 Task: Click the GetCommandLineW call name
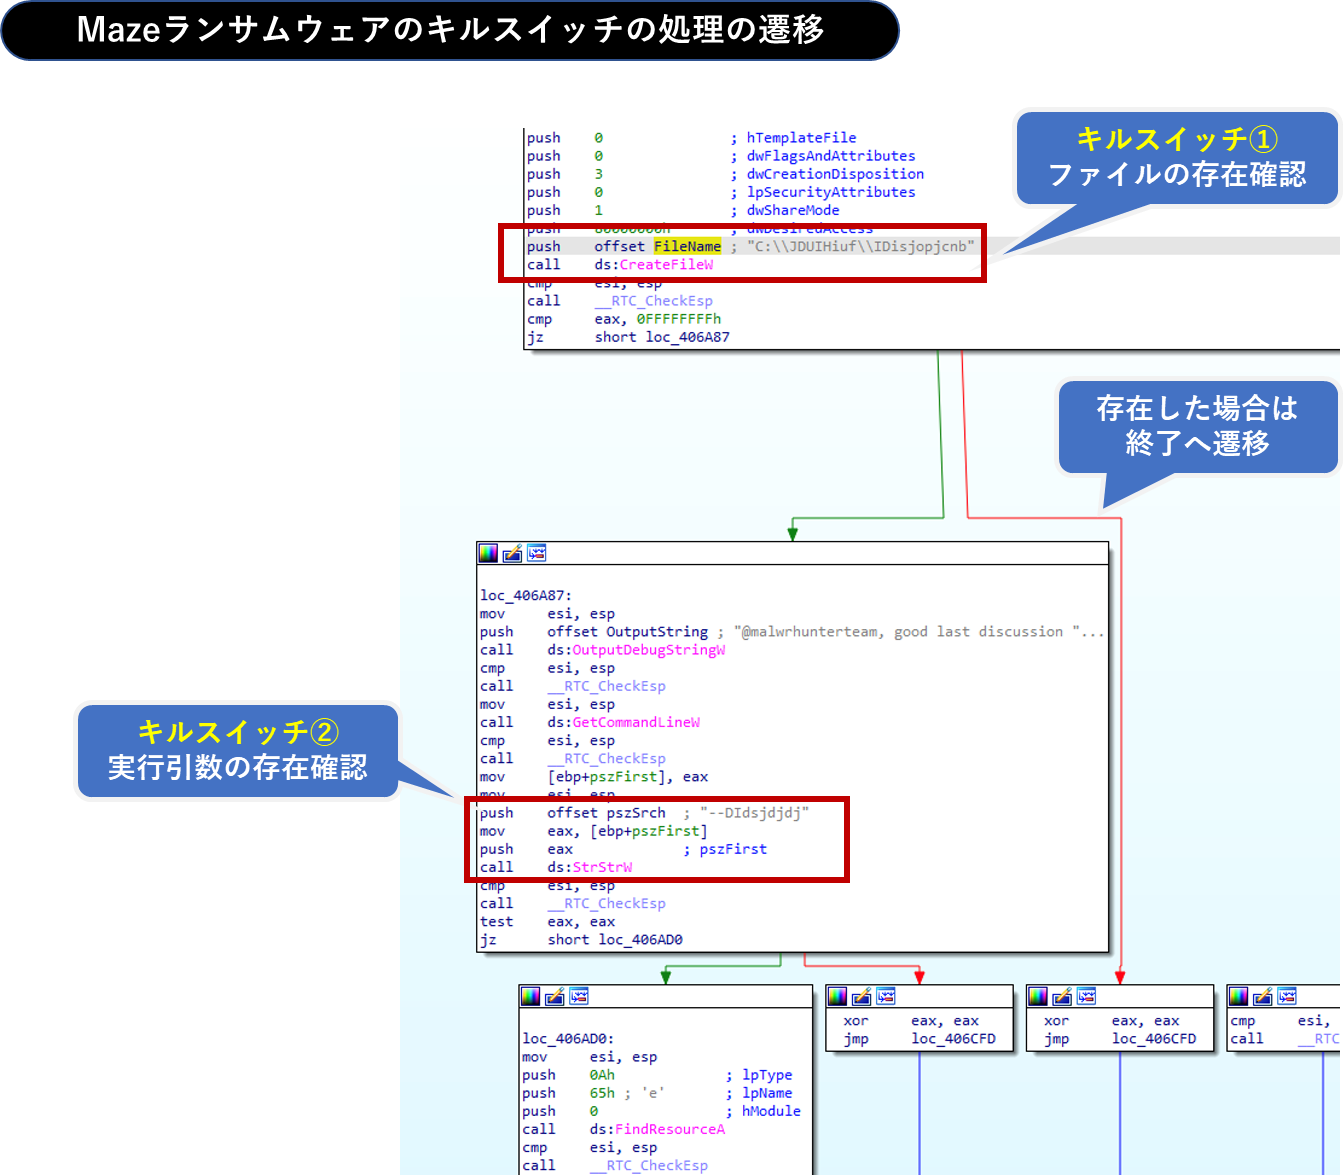[636, 722]
